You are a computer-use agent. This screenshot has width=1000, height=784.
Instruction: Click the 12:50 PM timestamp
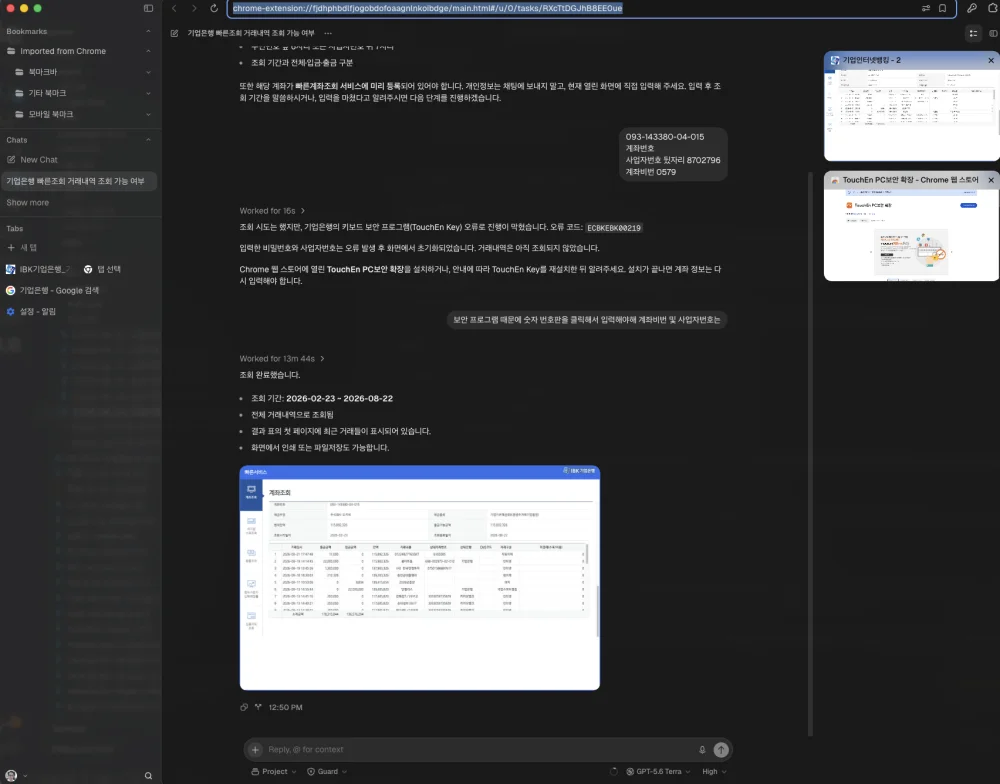point(285,707)
